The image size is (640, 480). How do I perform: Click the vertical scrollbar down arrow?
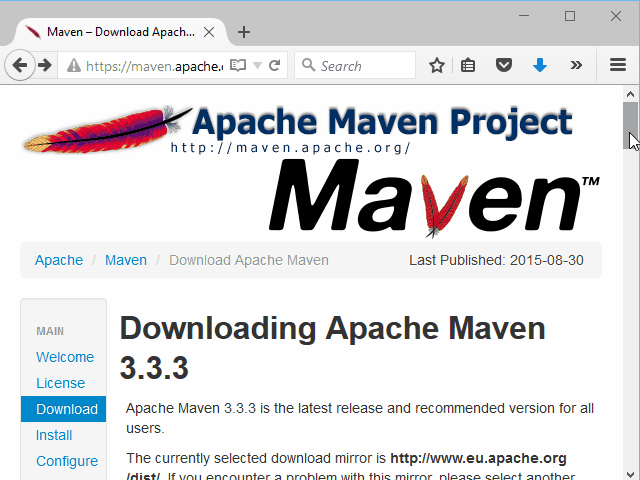coord(630,472)
